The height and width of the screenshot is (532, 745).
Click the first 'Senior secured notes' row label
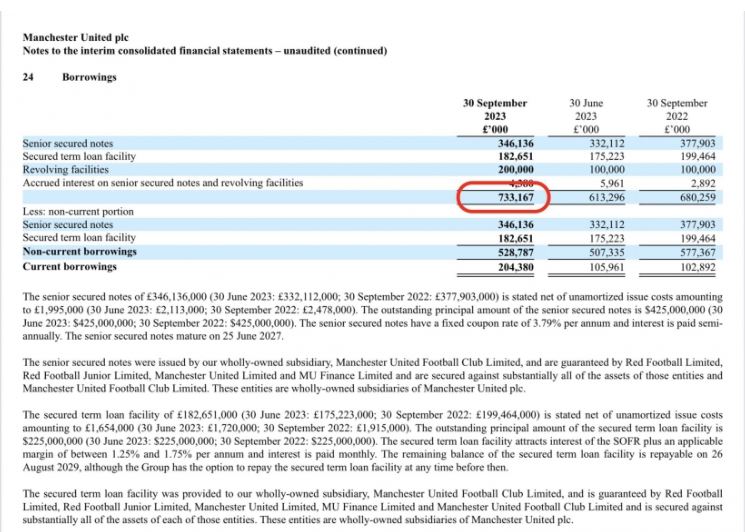(68, 143)
